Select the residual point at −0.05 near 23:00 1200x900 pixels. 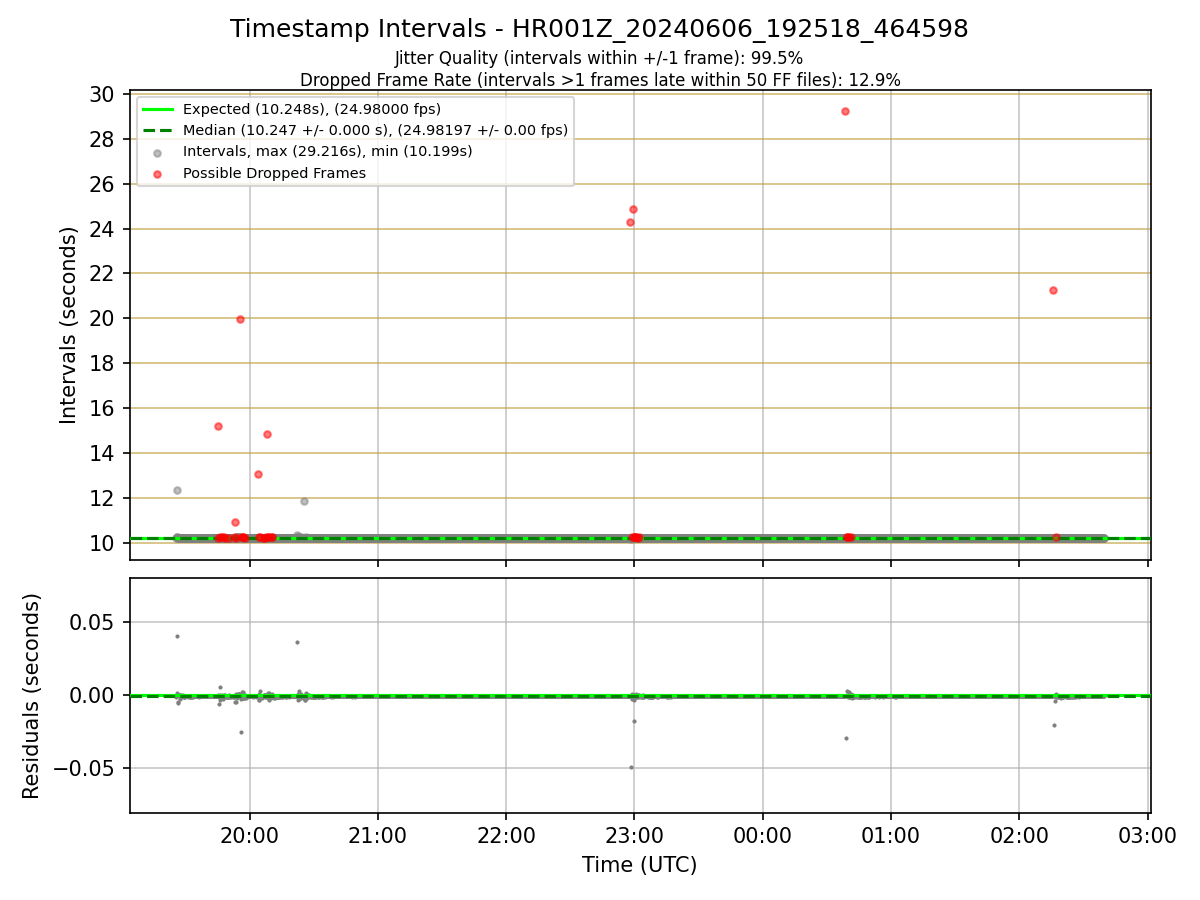click(x=631, y=767)
